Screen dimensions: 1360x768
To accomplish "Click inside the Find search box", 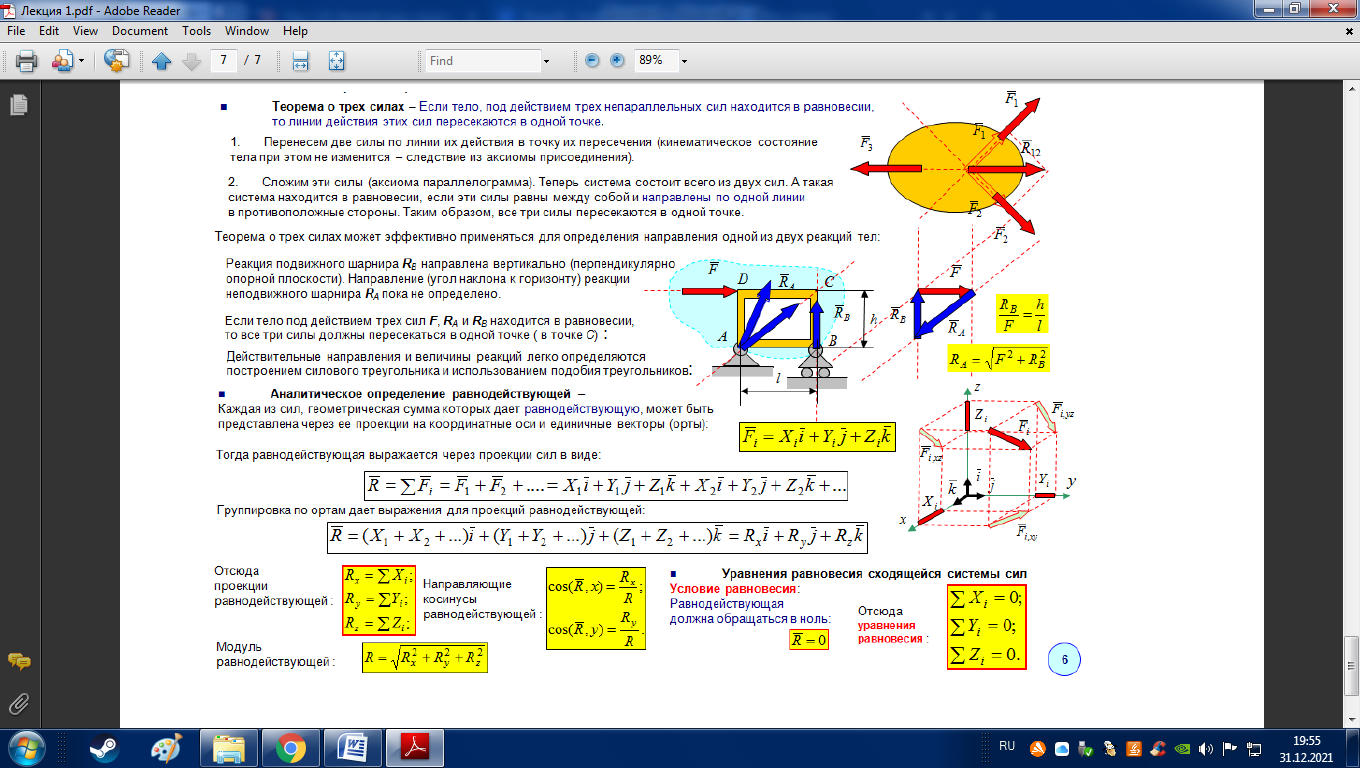I will [481, 61].
